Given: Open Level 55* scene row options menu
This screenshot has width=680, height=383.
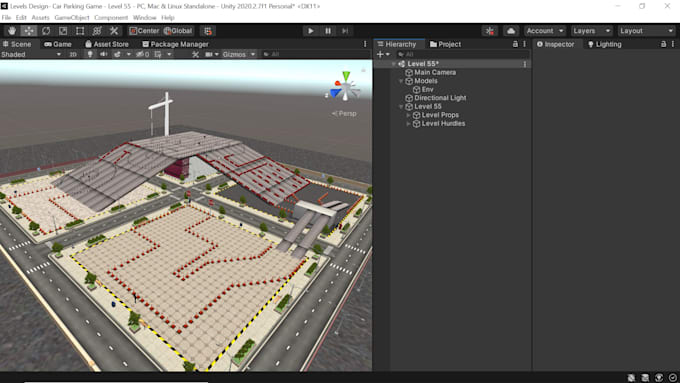Looking at the screenshot, I should pos(525,64).
